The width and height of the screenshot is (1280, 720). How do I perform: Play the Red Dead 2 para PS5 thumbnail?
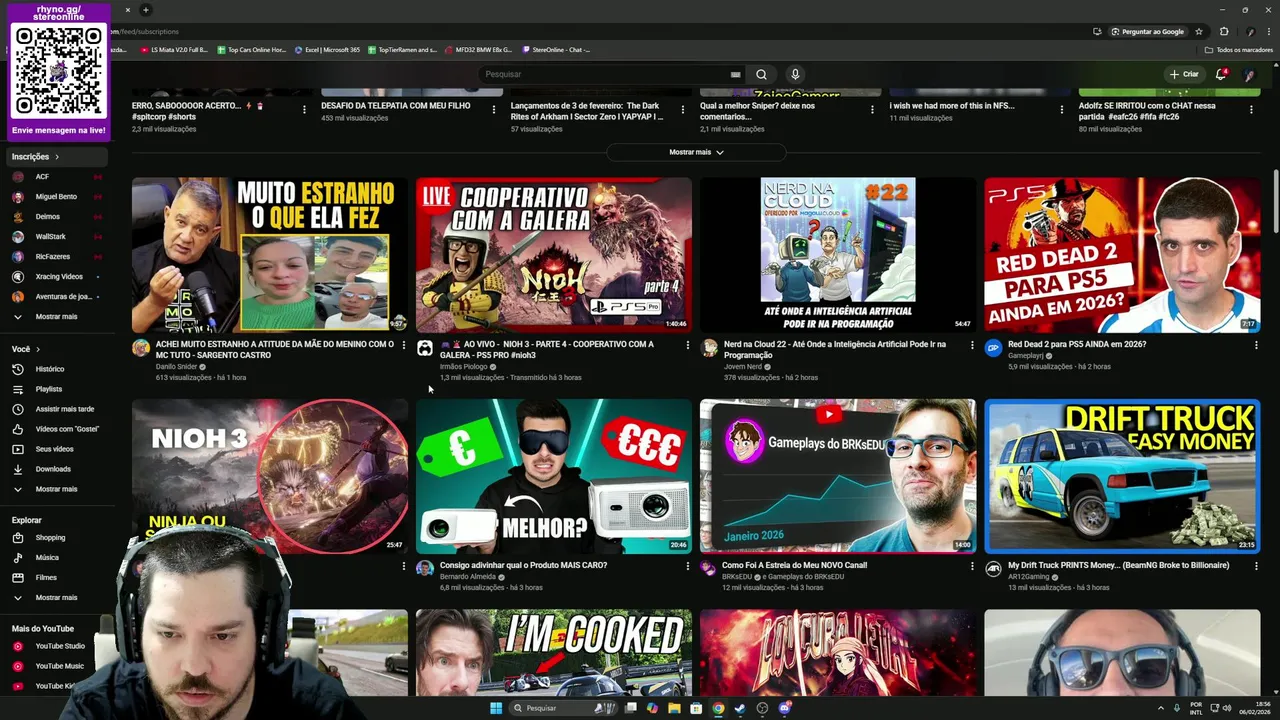pos(1122,255)
